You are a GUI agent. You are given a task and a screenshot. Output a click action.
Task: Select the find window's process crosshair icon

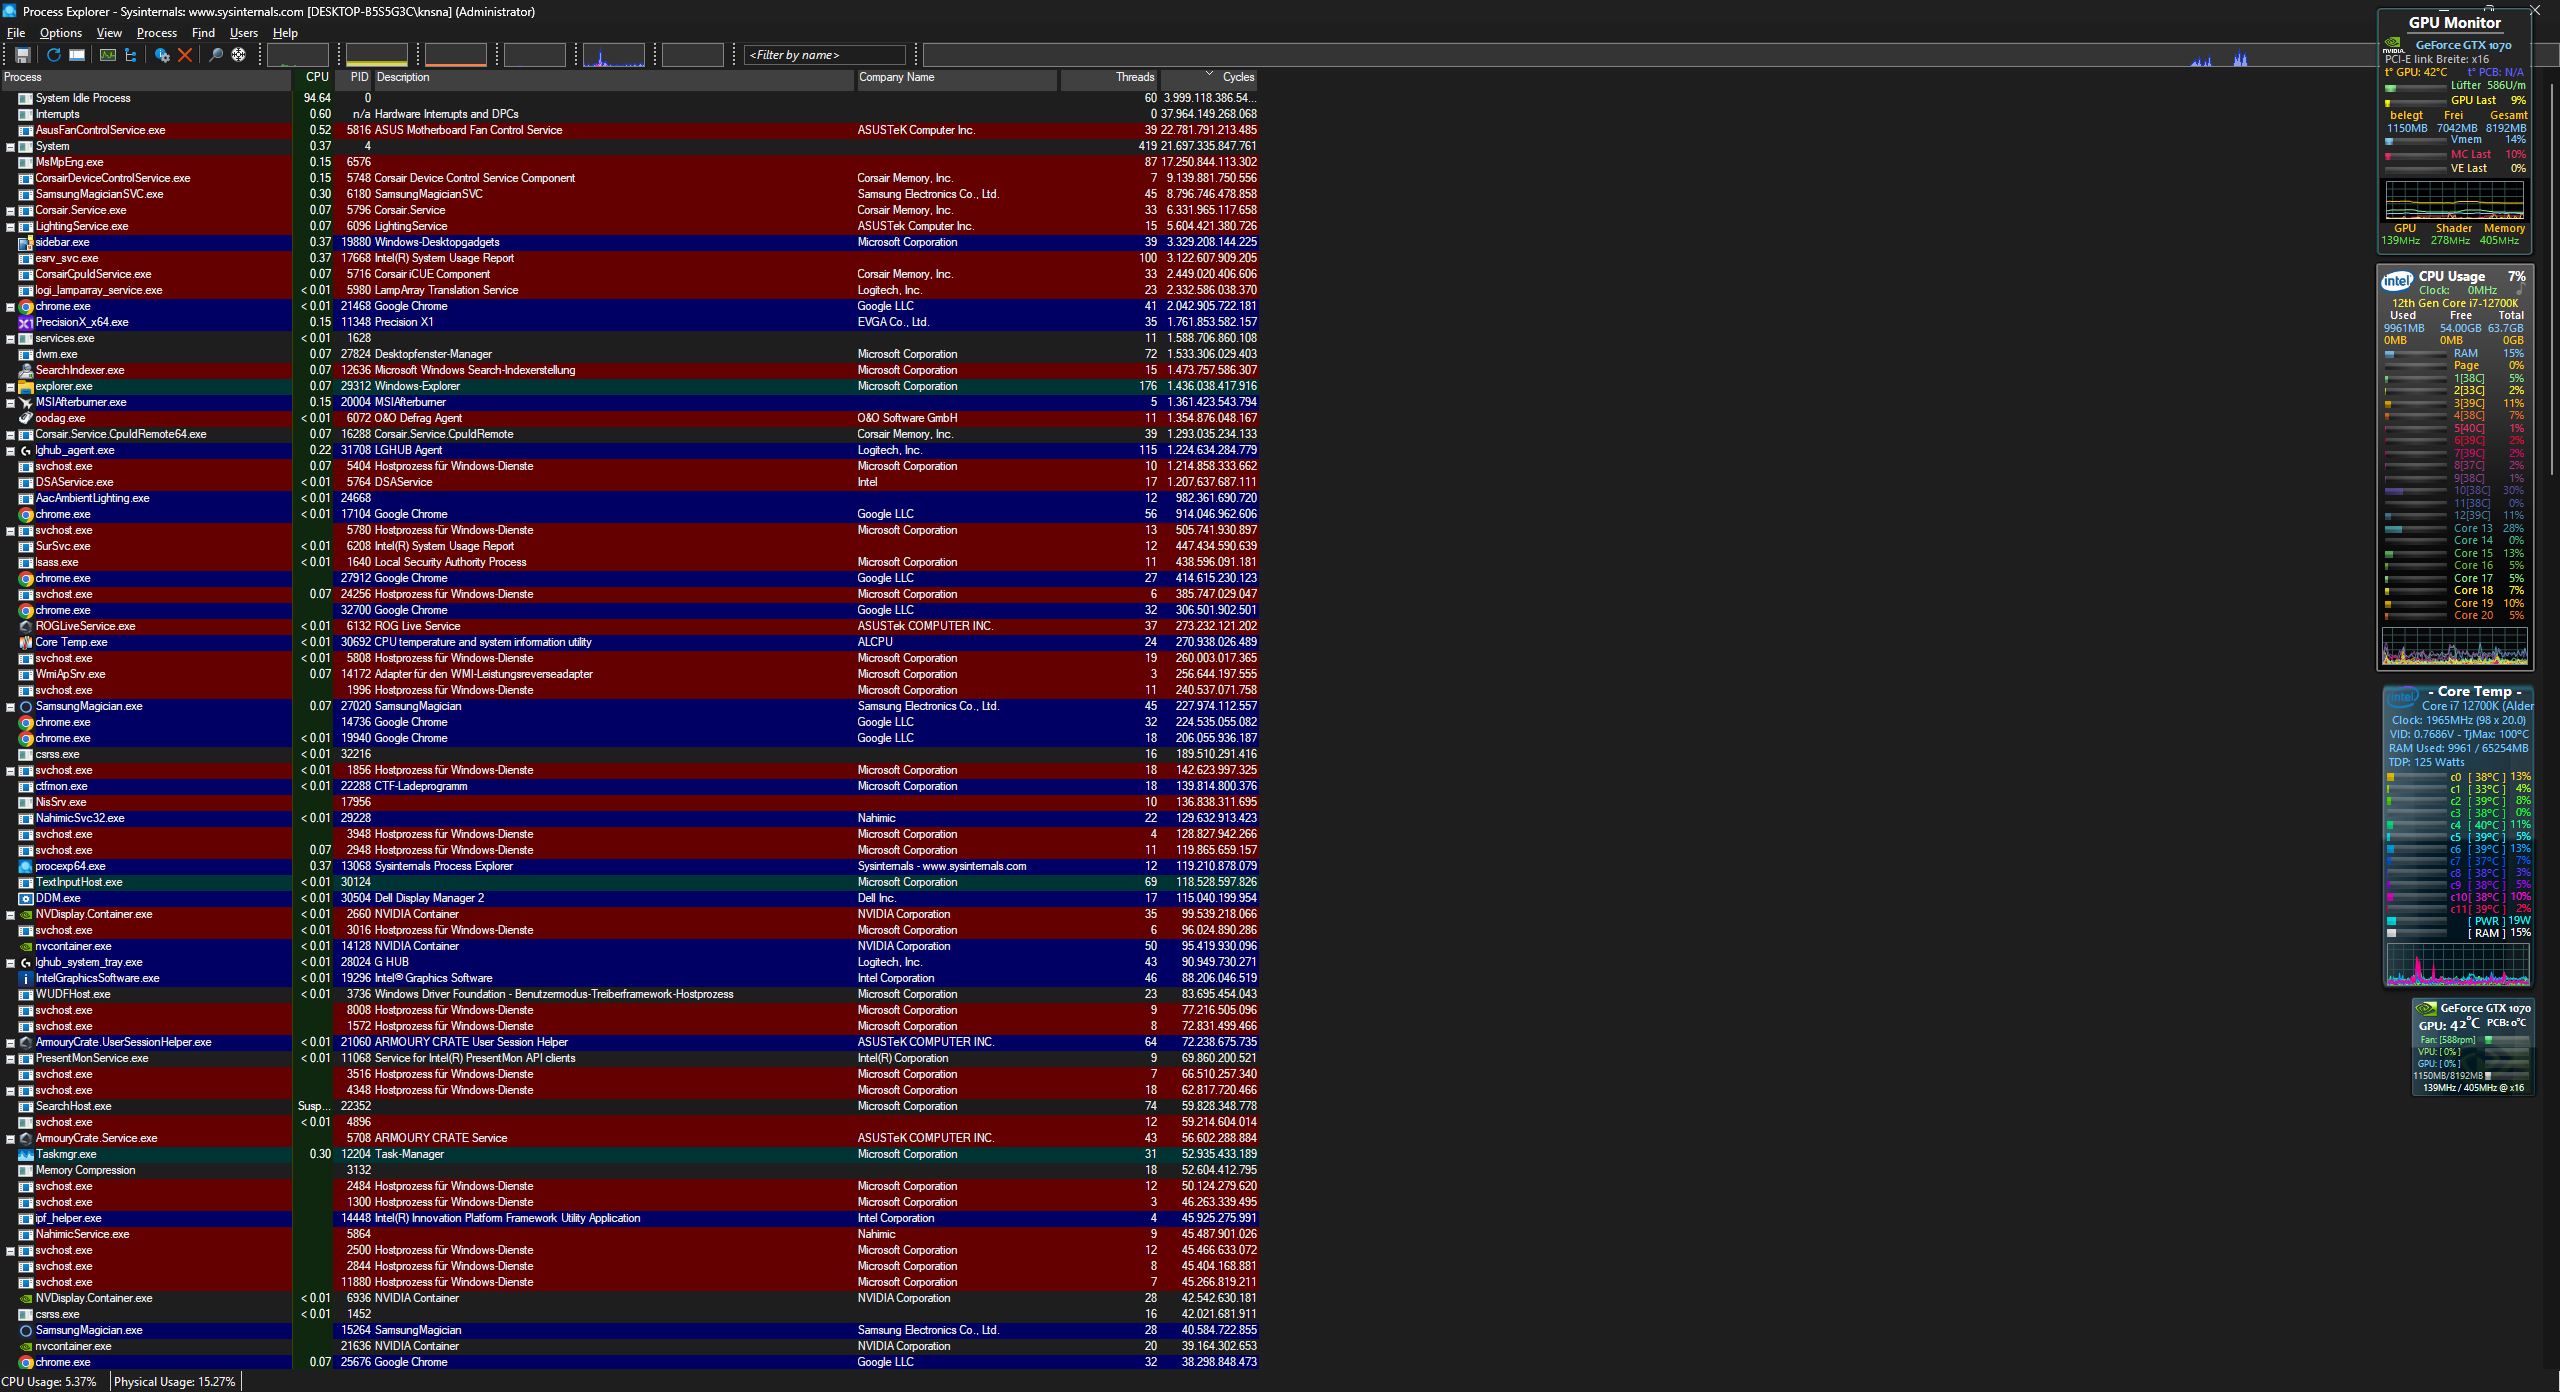(x=238, y=55)
